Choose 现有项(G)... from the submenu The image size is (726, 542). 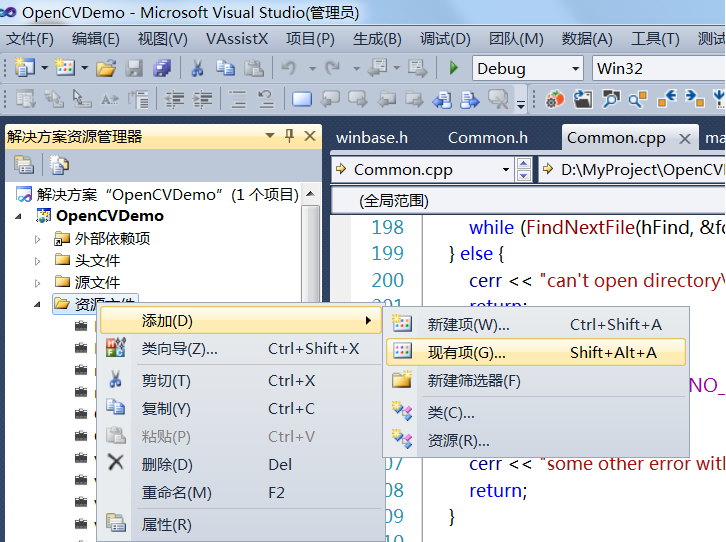tap(536, 353)
